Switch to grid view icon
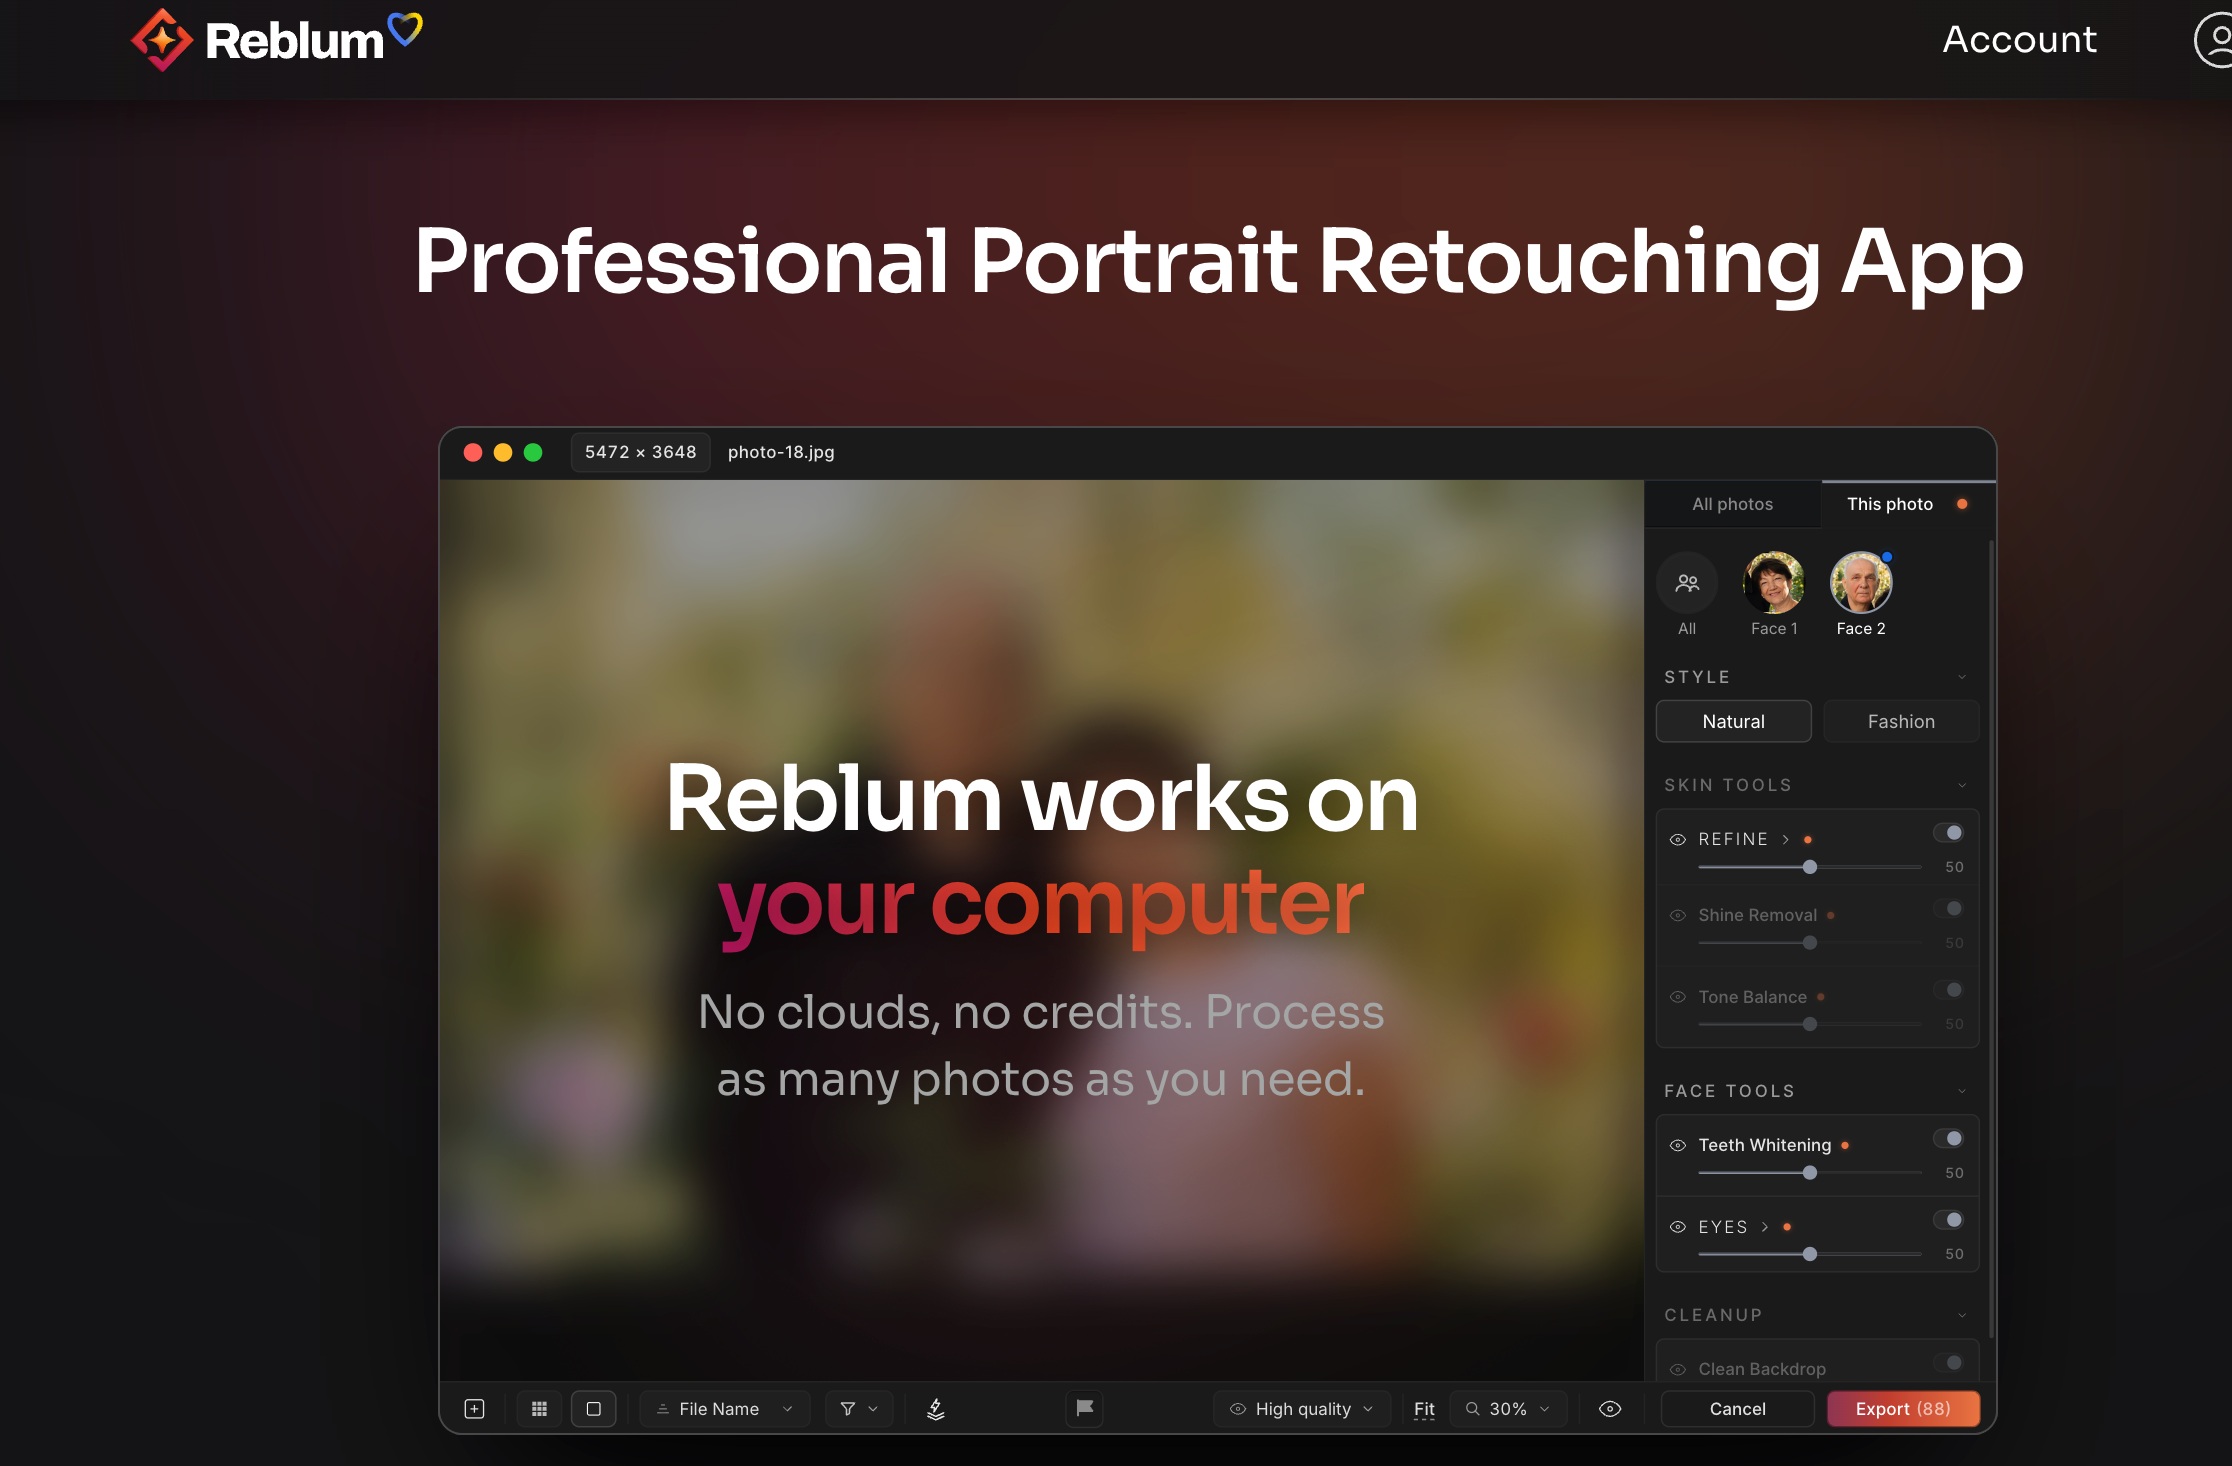 [x=539, y=1409]
